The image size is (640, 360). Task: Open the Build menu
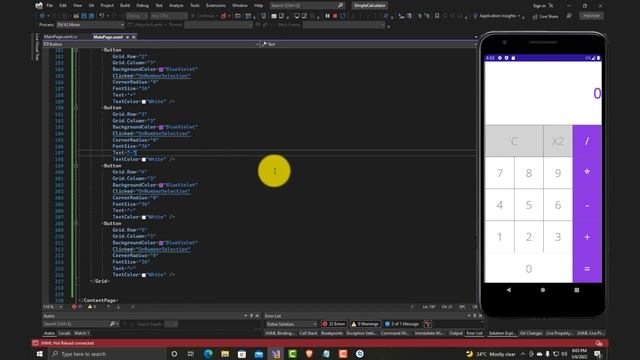(125, 5)
